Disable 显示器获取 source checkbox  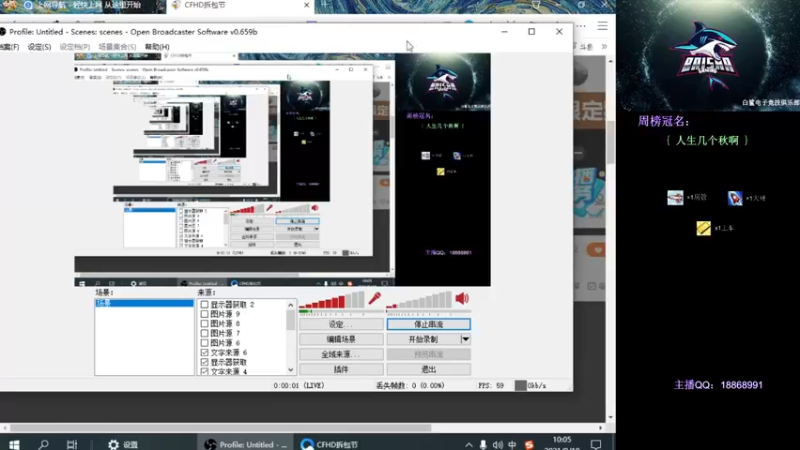tap(204, 362)
